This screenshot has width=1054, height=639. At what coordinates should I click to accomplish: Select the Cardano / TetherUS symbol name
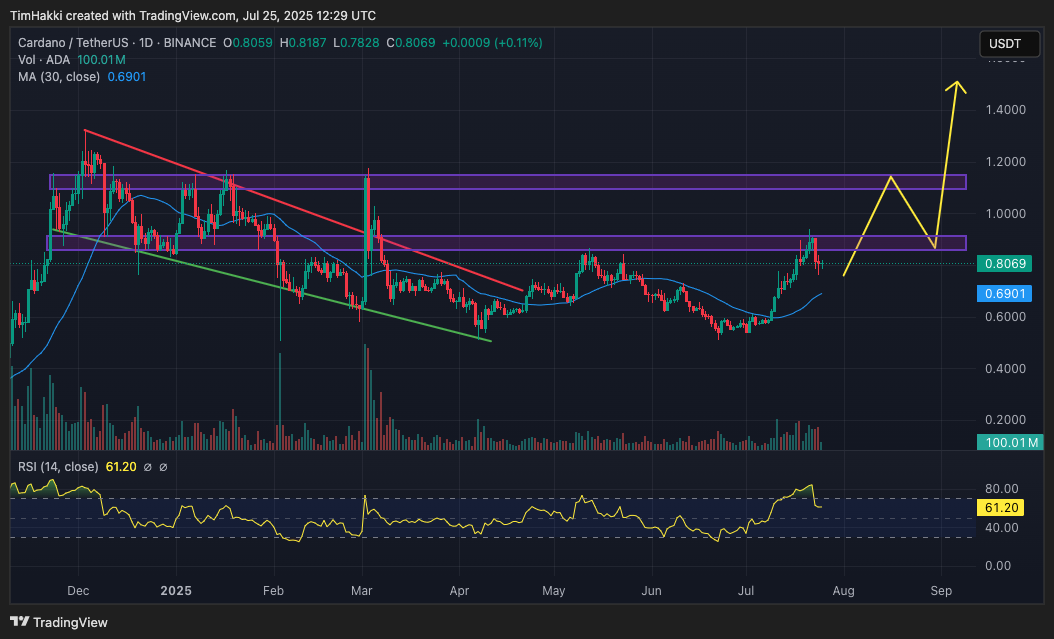(77, 43)
